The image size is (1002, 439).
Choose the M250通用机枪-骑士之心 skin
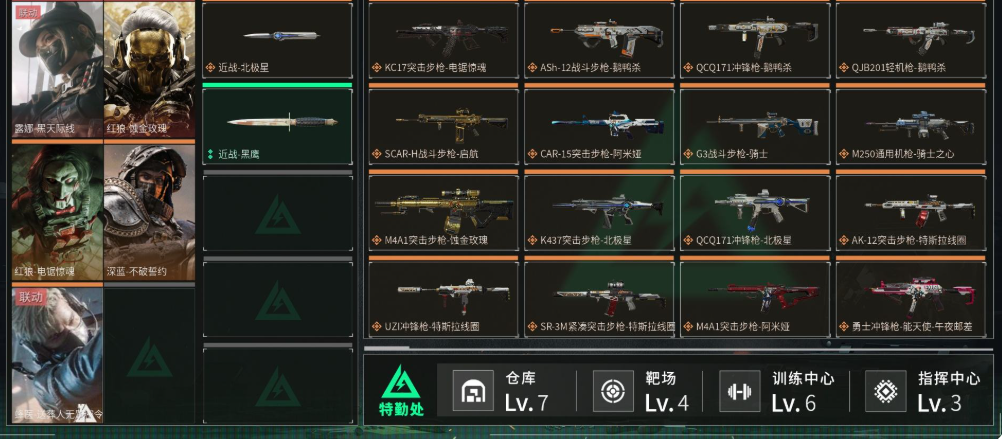pos(911,126)
